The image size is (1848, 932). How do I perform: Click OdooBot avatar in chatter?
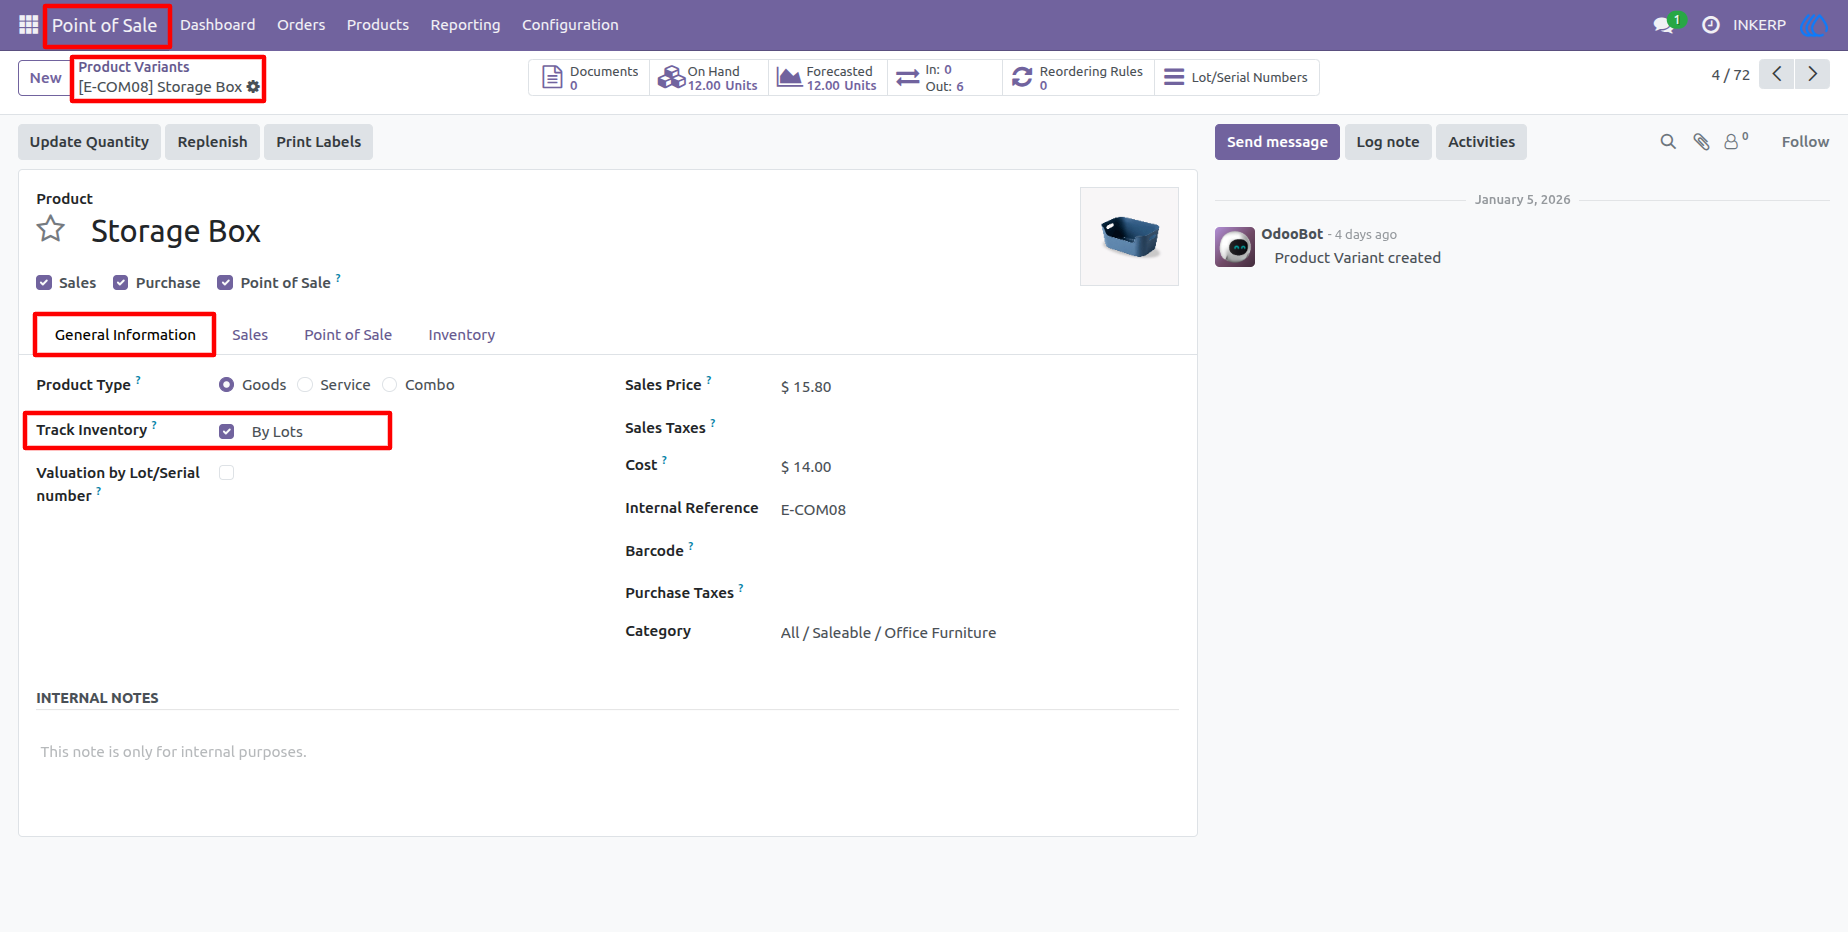tap(1235, 247)
